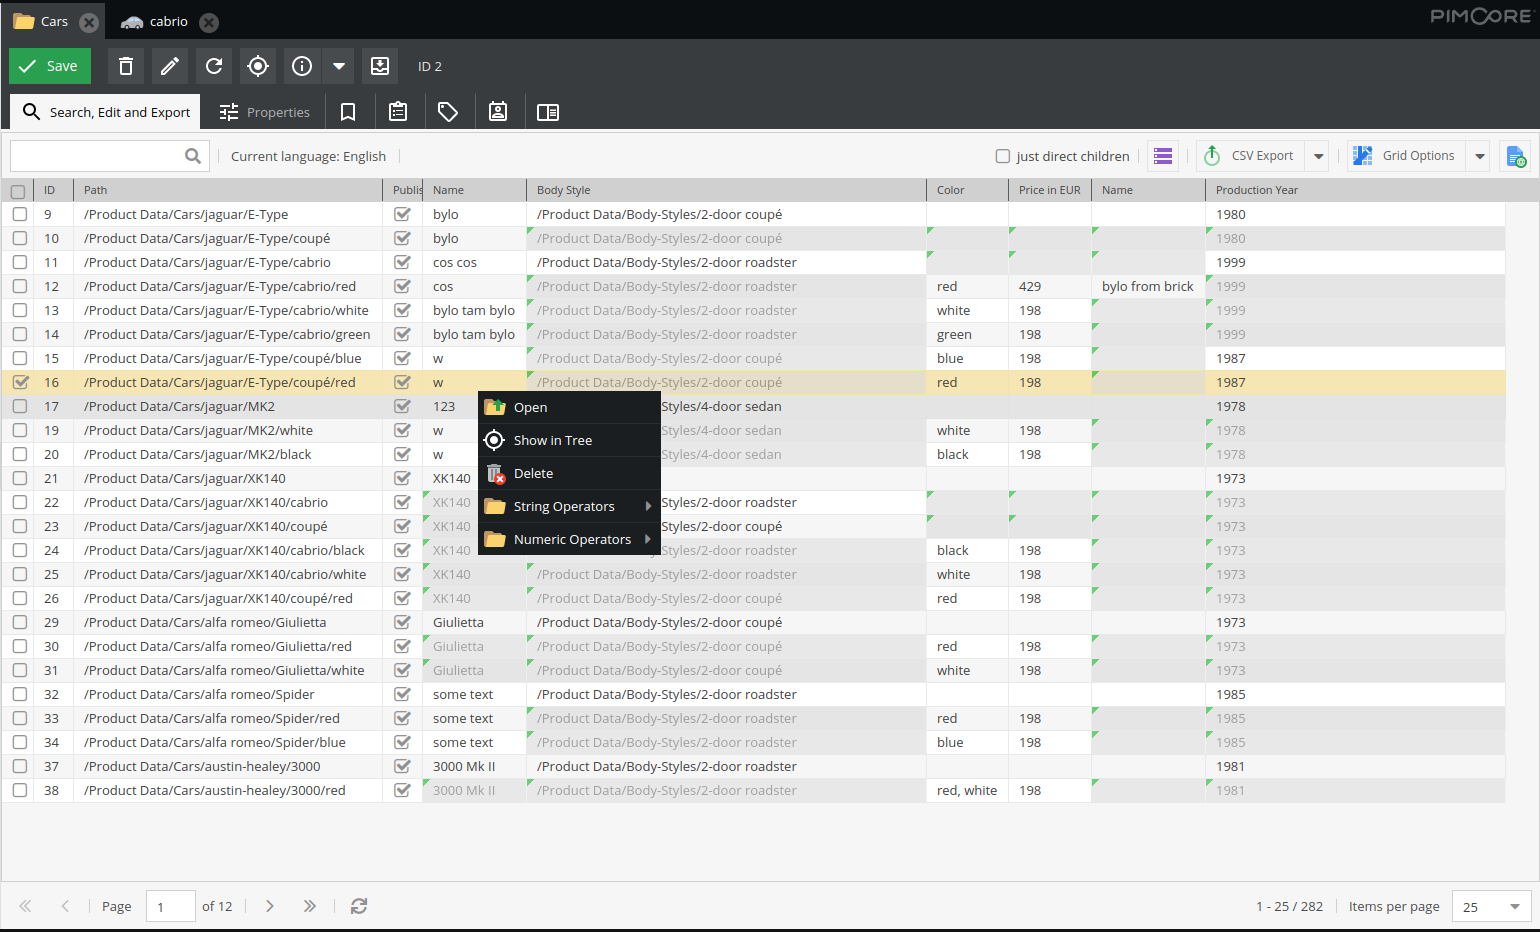Open the bookmark icon tab
Screen dimensions: 1540x932
tap(348, 112)
